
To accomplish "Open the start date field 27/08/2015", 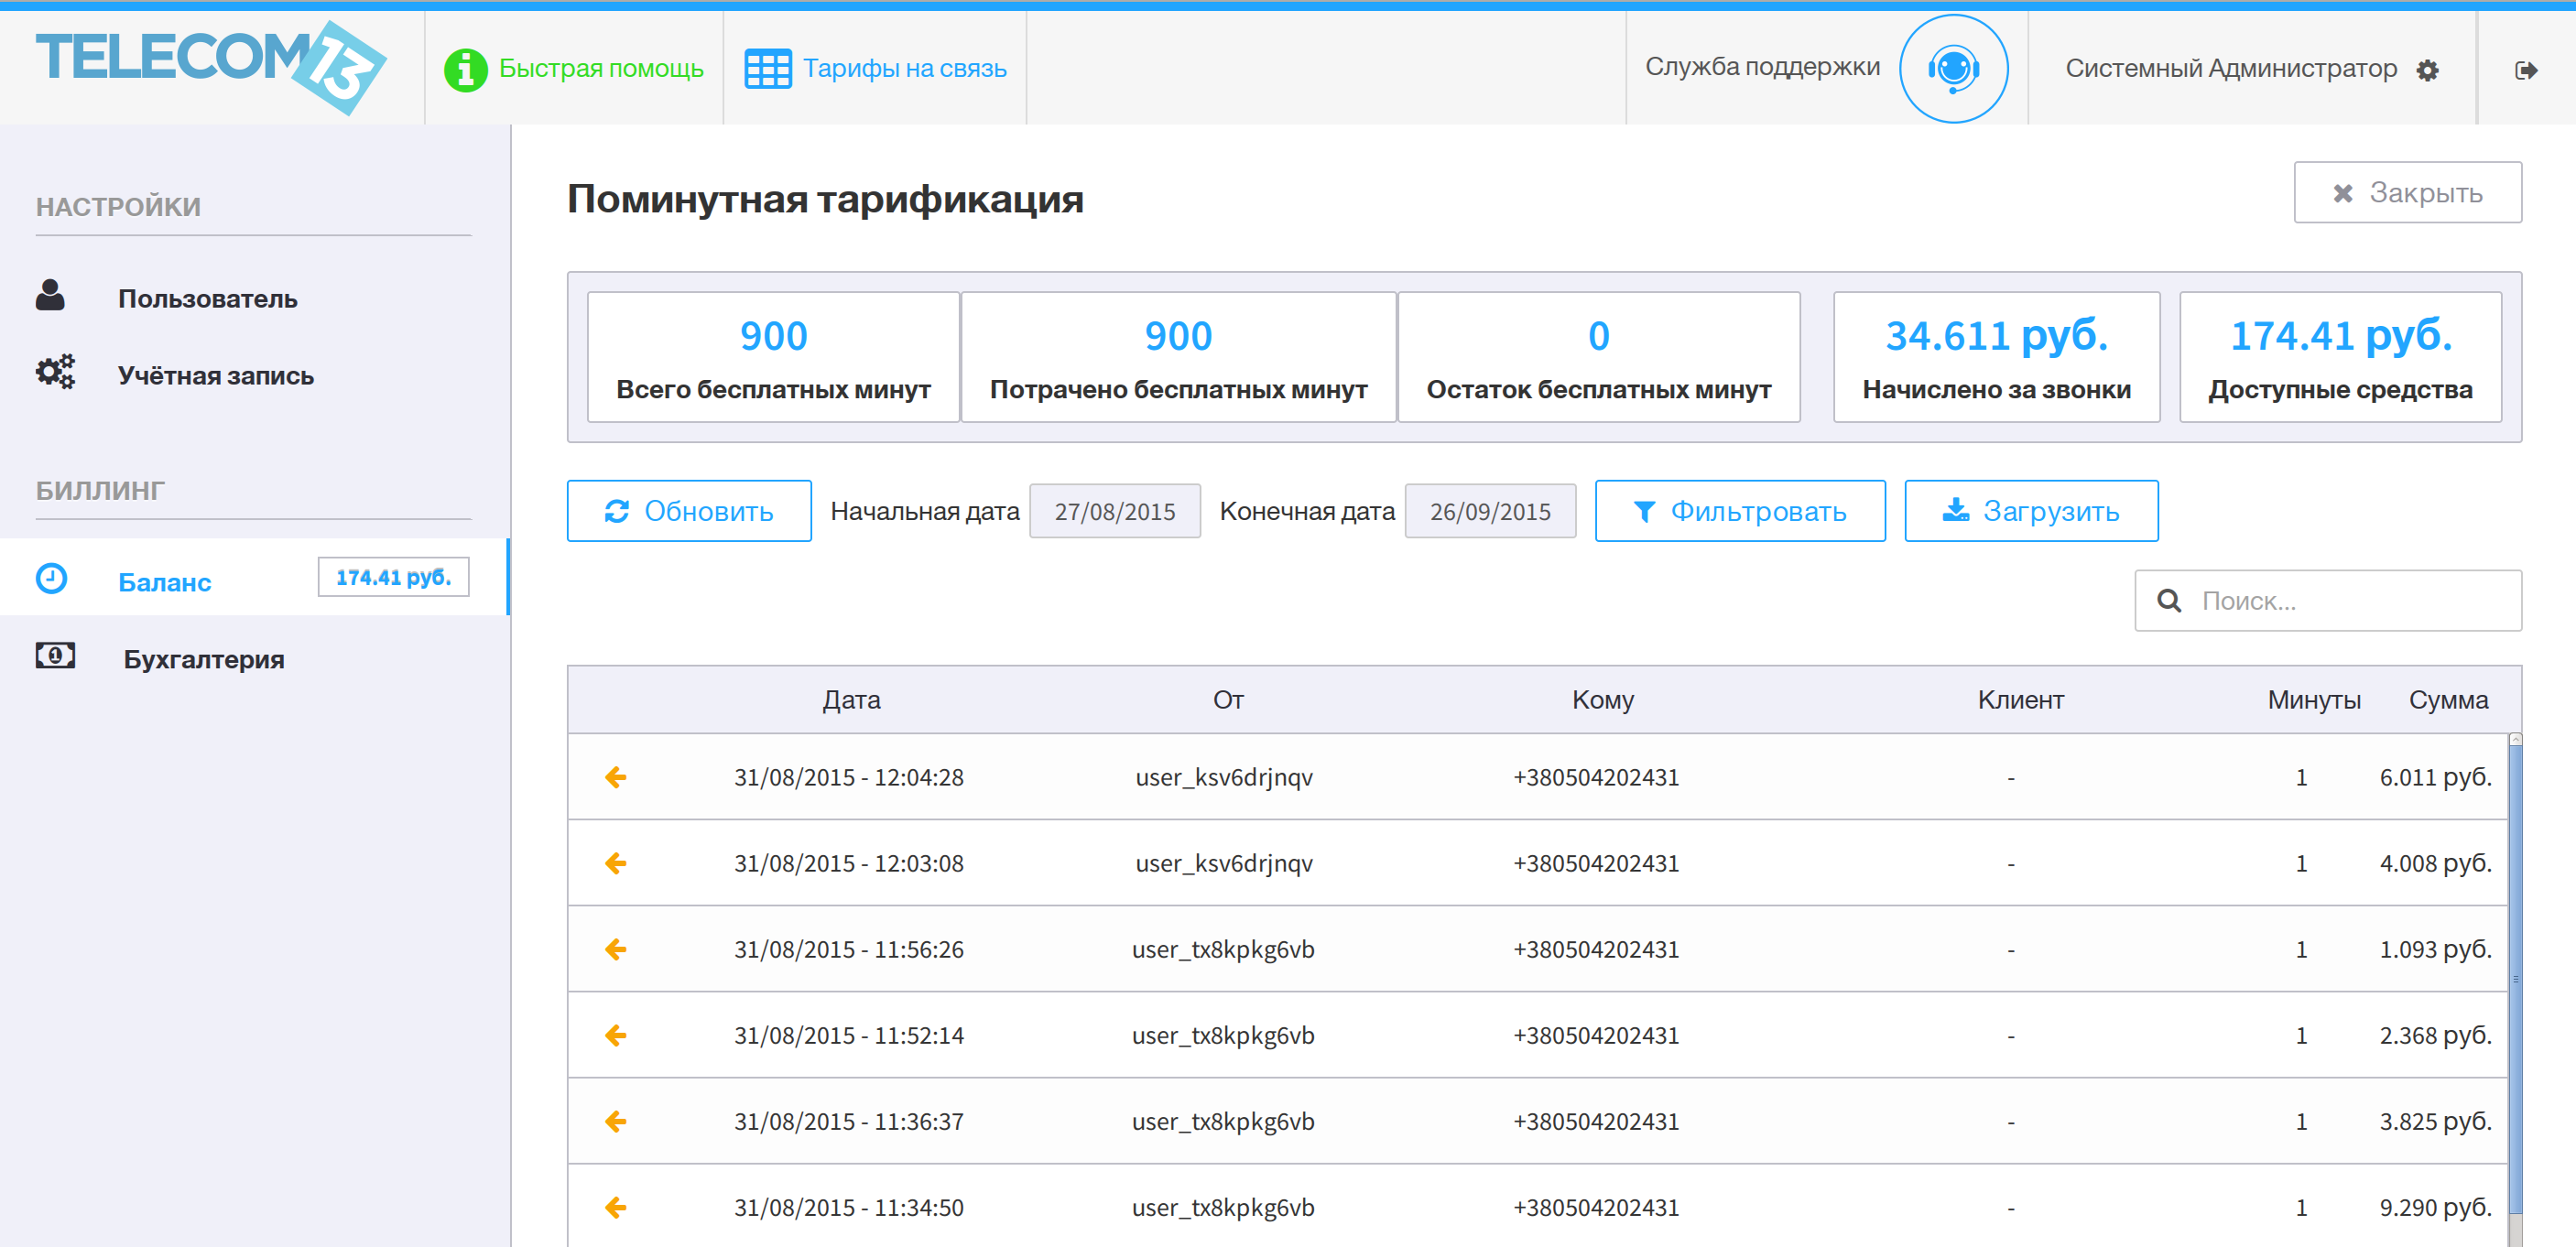I will click(x=1115, y=511).
